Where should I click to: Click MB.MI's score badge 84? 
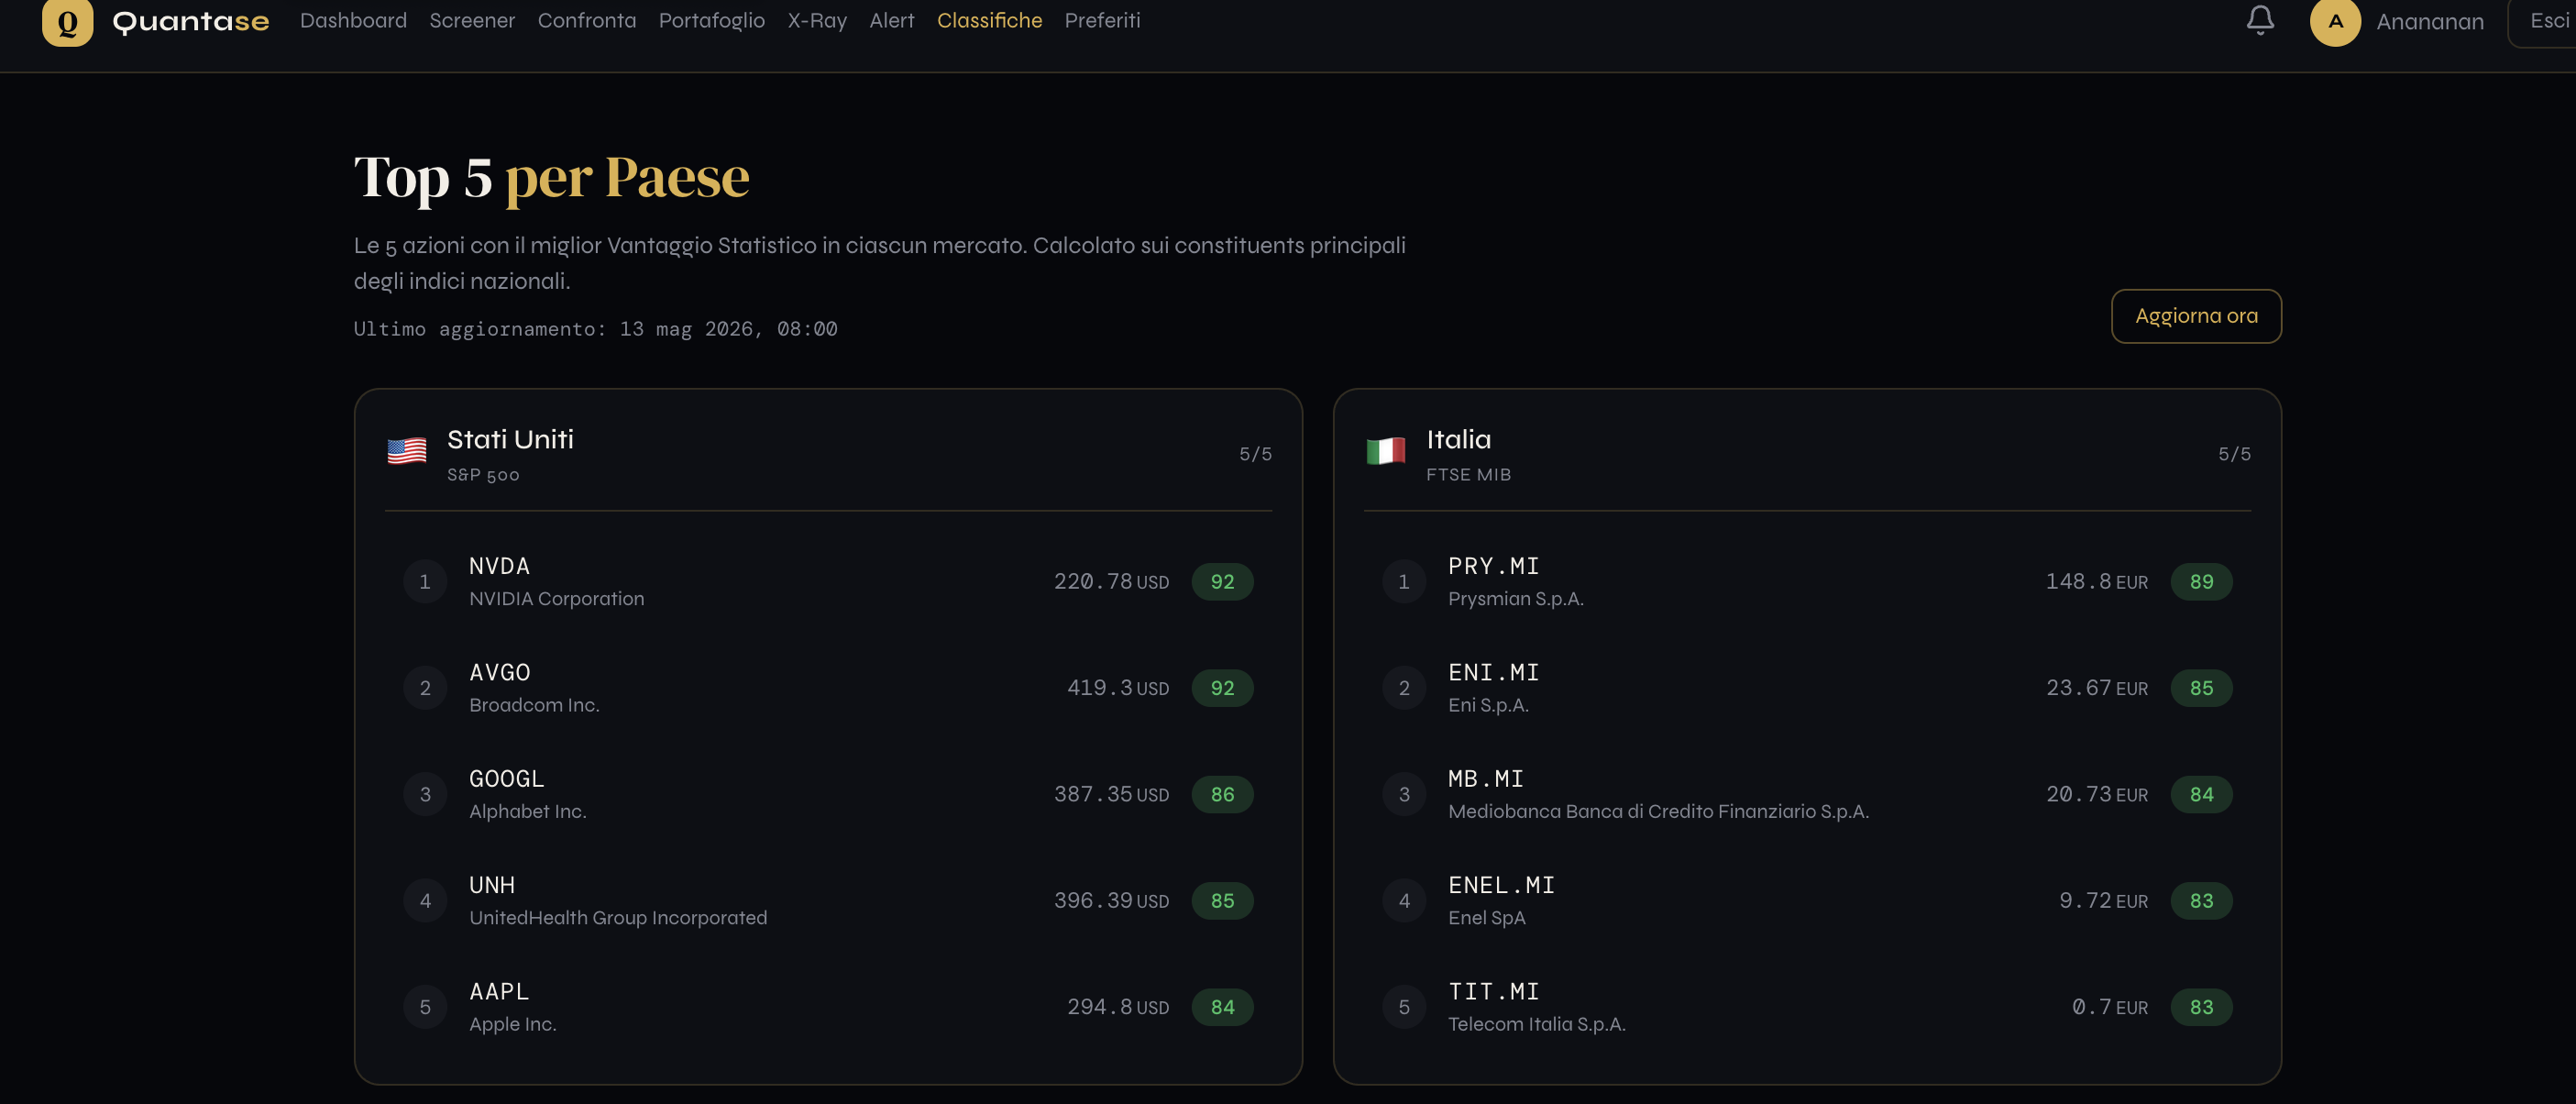(2201, 795)
